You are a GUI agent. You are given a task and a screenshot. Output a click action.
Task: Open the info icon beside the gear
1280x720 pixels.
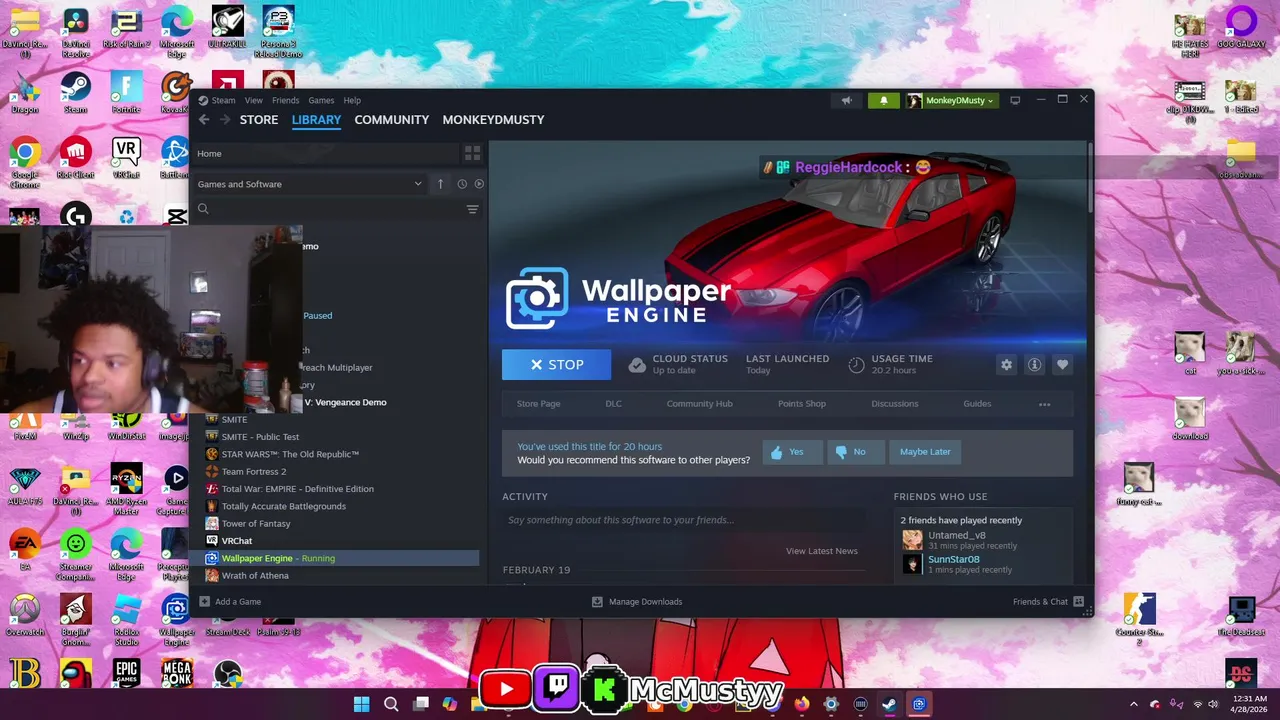[x=1034, y=365]
